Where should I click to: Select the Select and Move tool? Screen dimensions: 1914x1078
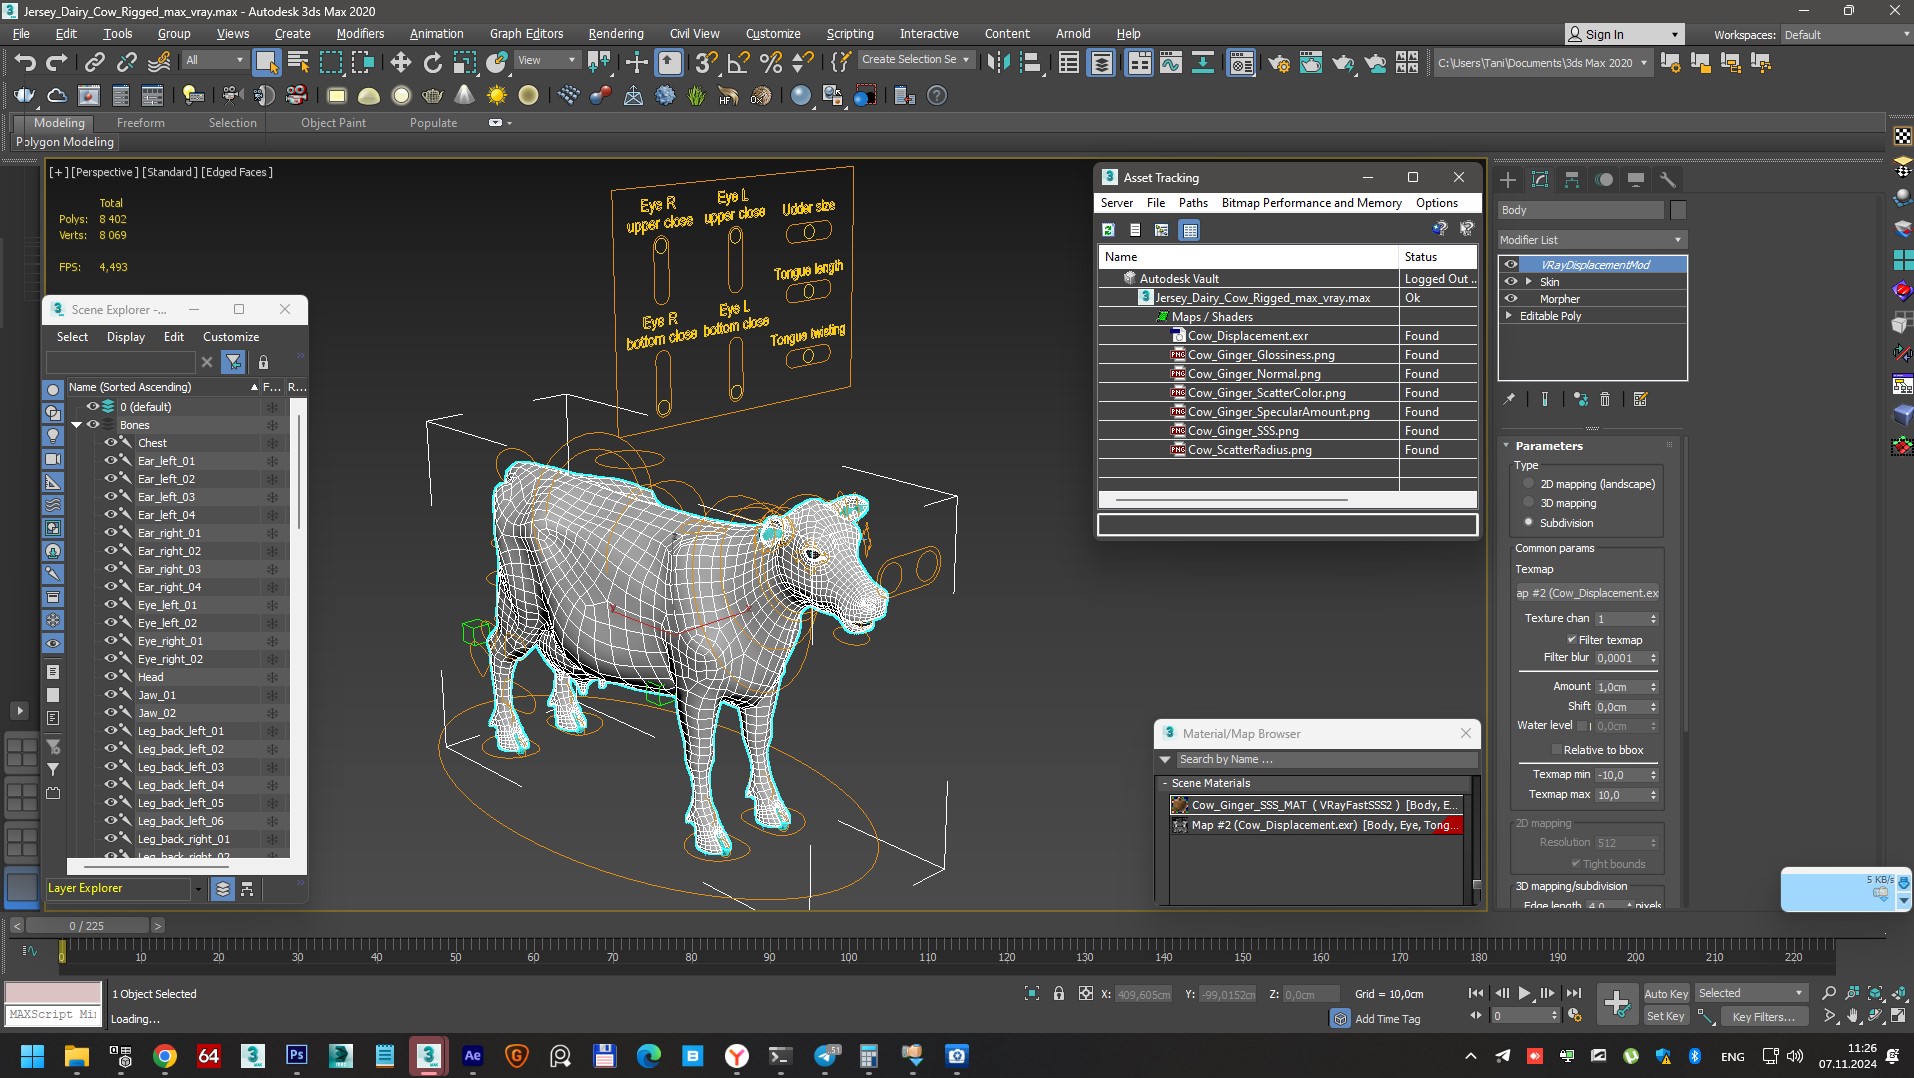click(400, 62)
